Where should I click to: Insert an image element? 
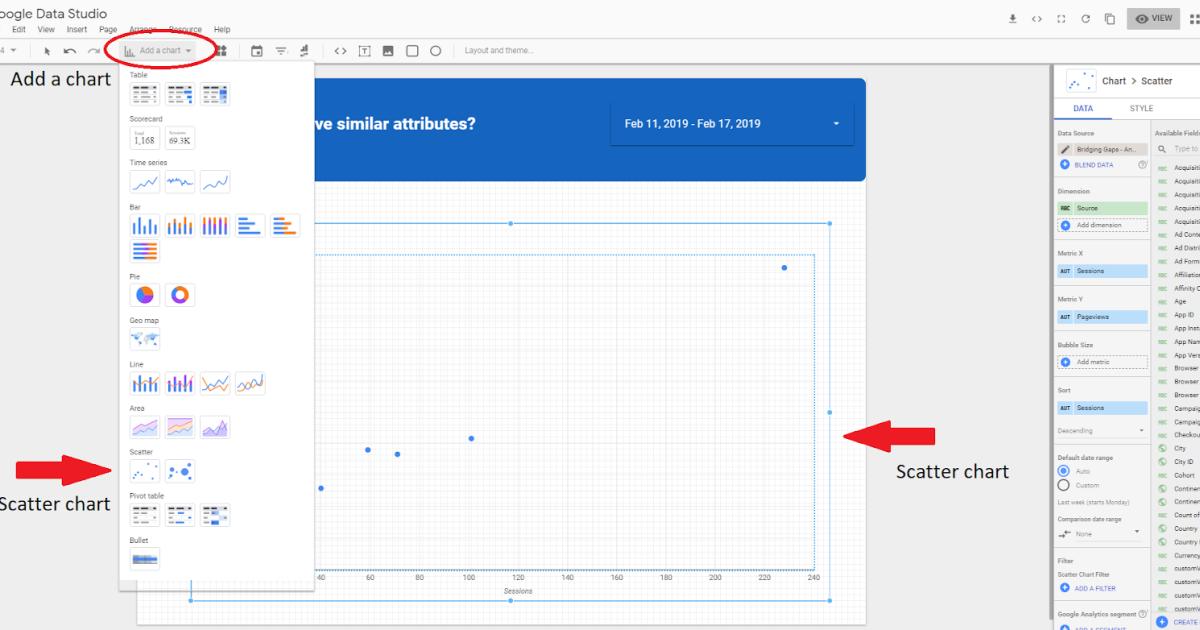click(x=388, y=50)
